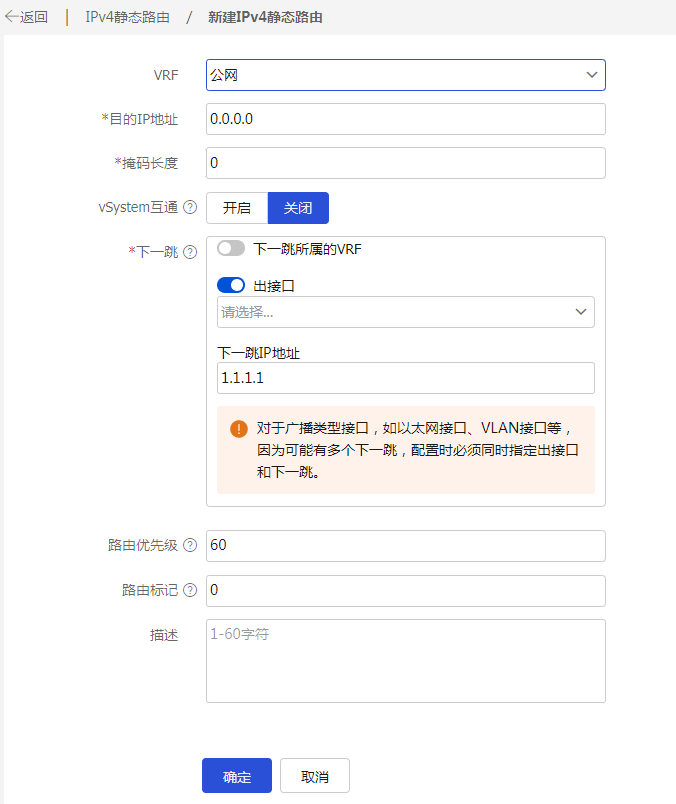Enable the 下一跳所属的VRF toggle switch
676x804 pixels.
pyautogui.click(x=231, y=249)
